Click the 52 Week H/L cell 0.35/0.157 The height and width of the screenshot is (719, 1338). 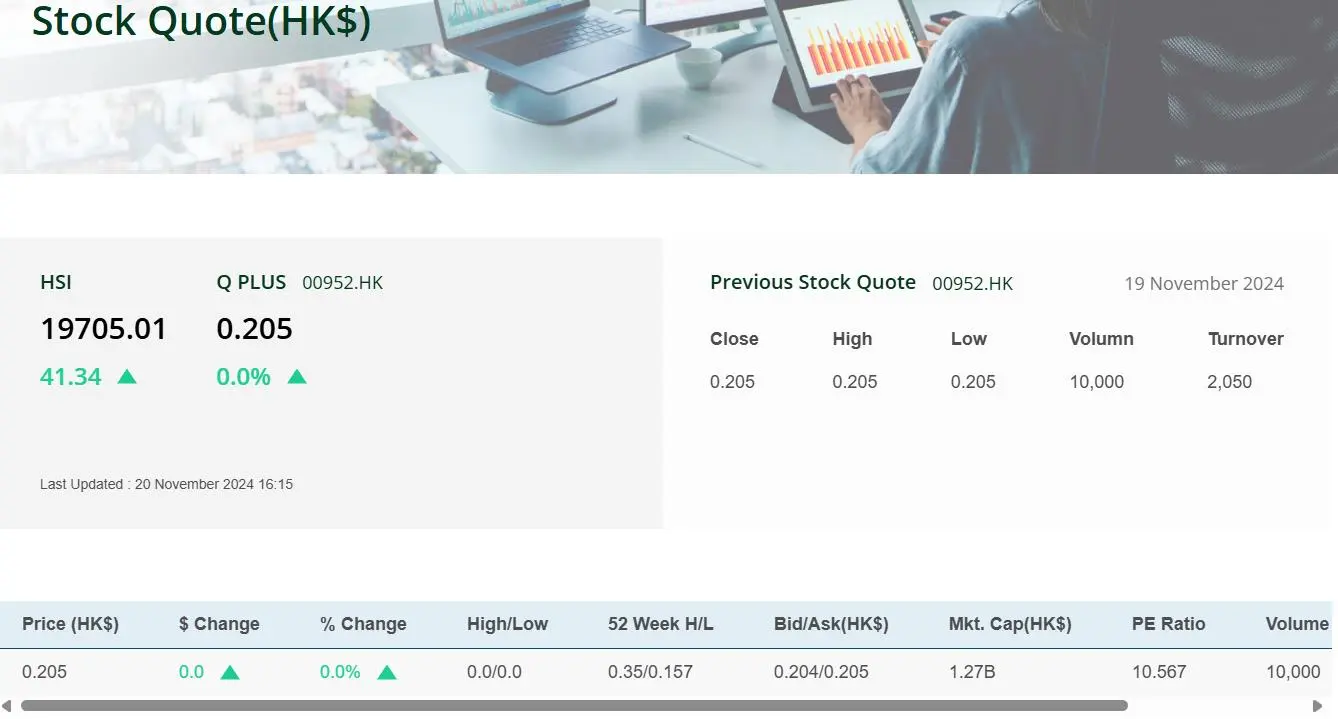(x=650, y=672)
